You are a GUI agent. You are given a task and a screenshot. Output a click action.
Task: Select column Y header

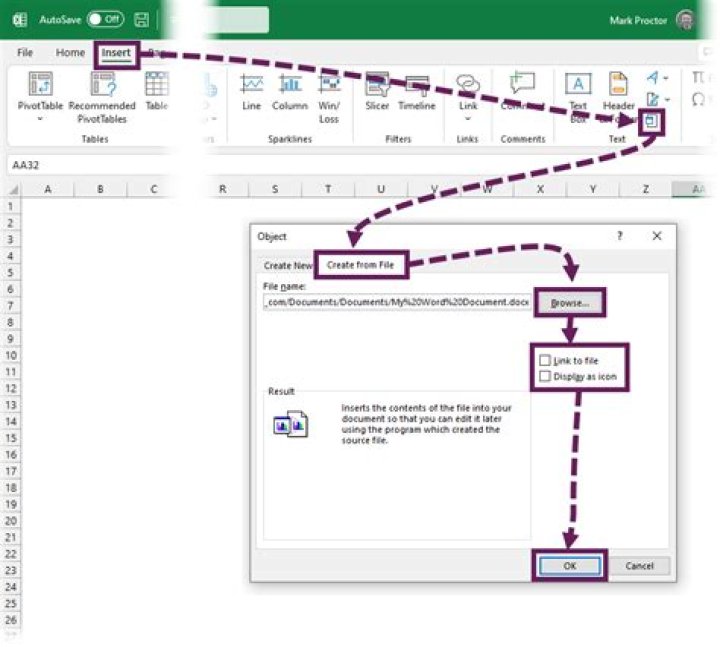593,189
